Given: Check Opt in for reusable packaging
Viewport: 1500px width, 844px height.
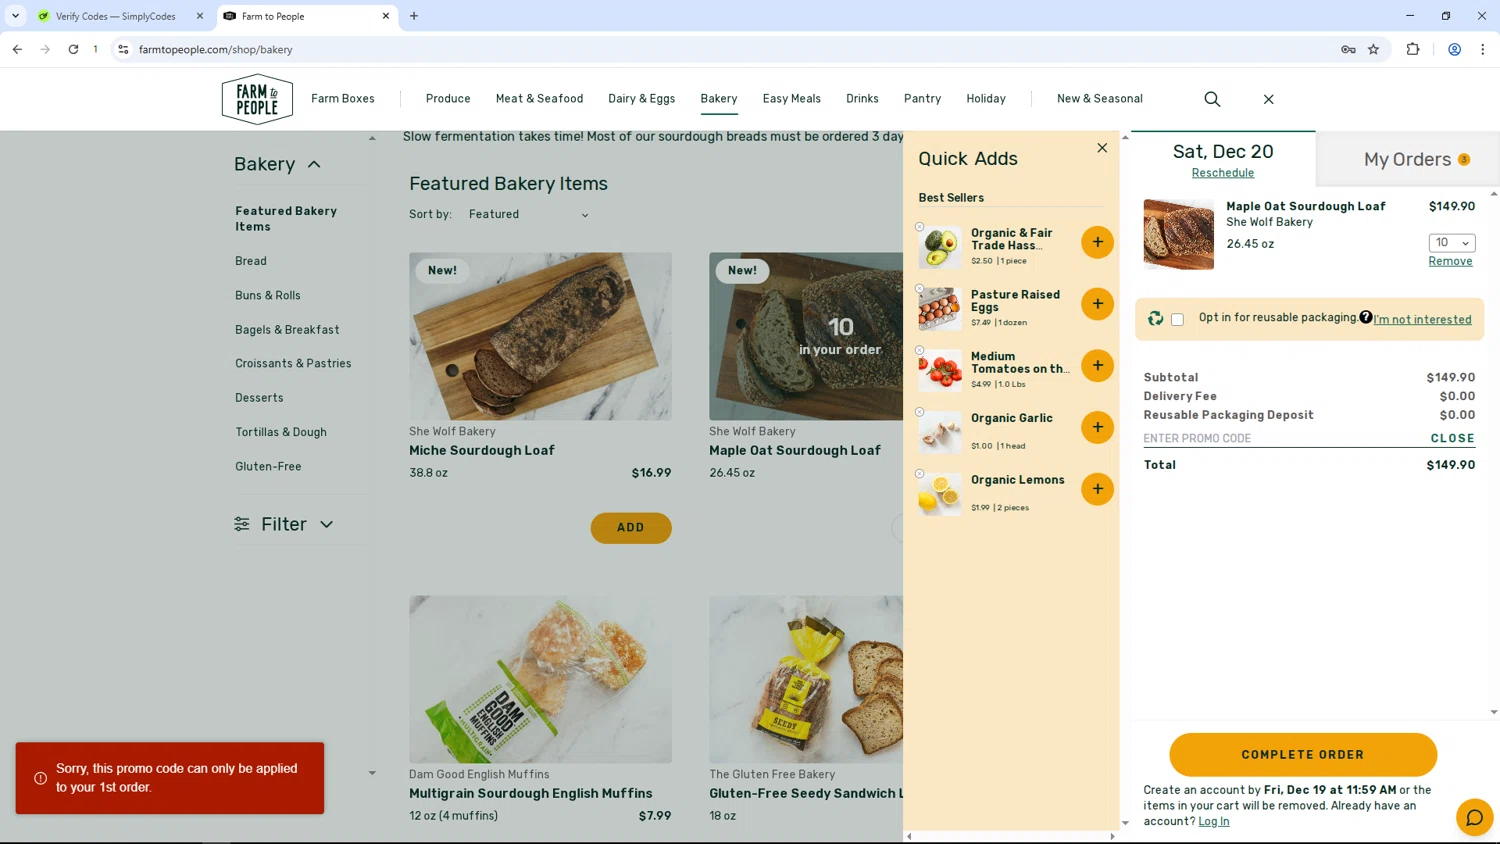Looking at the screenshot, I should point(1177,319).
